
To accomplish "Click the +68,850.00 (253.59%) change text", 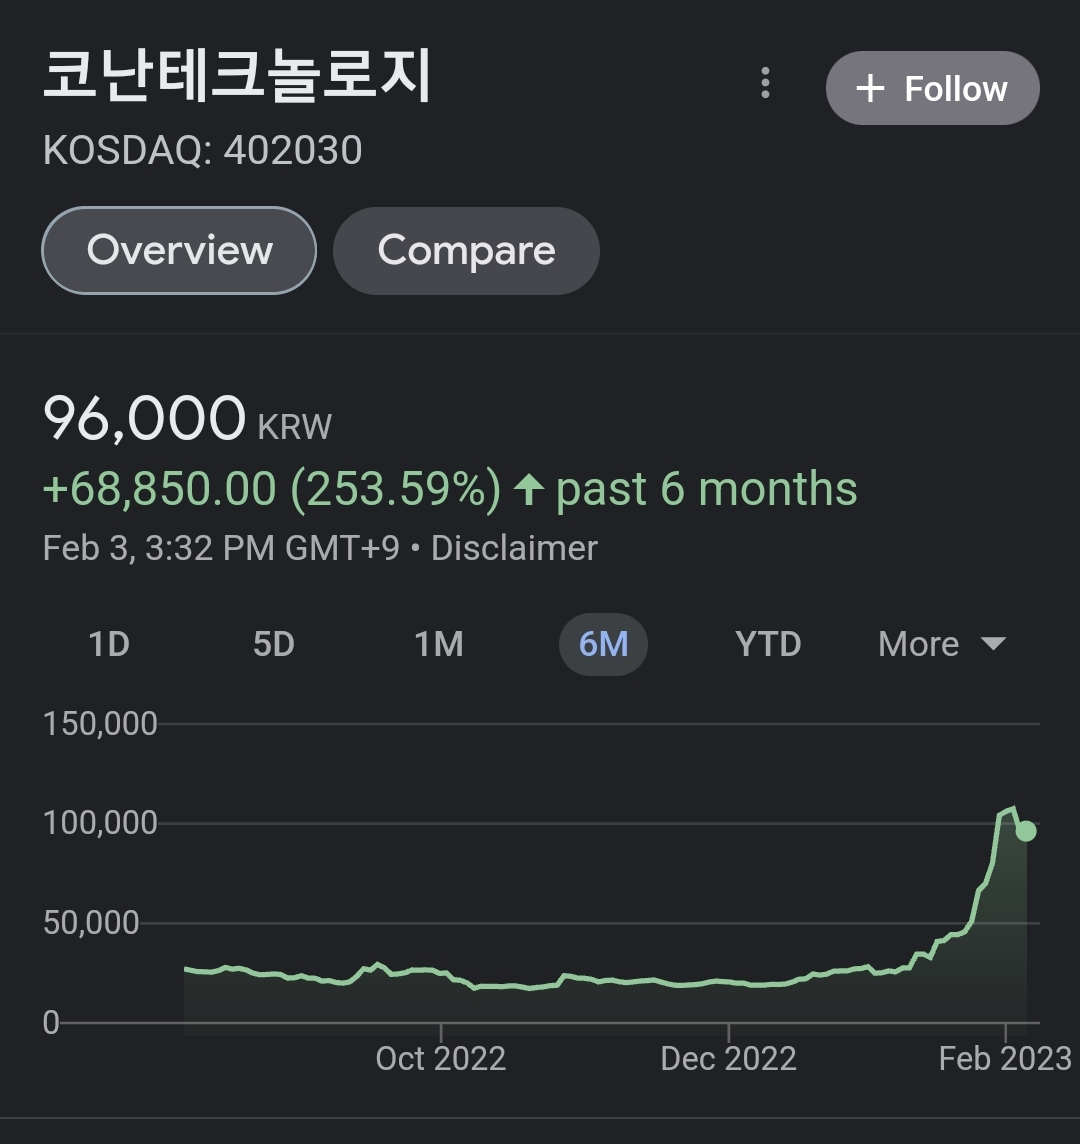I will coord(272,488).
